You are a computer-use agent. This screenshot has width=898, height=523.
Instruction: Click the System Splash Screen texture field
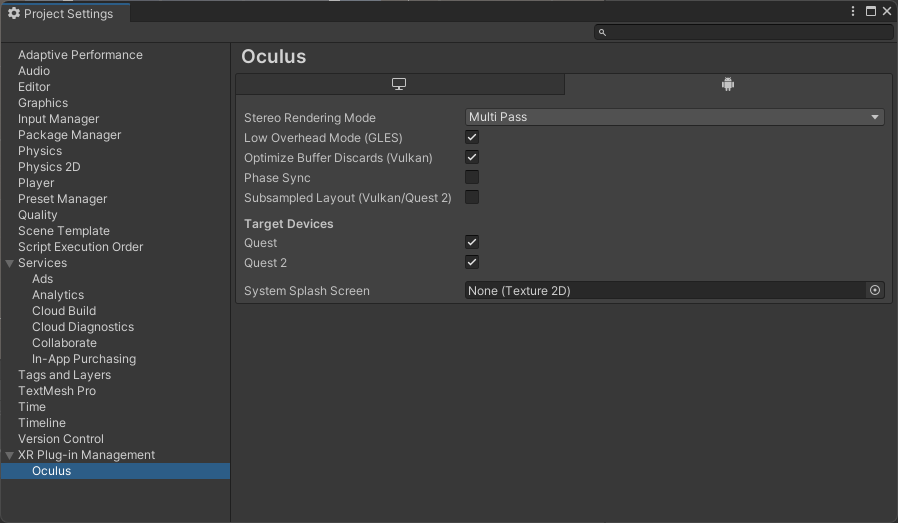[x=675, y=290]
